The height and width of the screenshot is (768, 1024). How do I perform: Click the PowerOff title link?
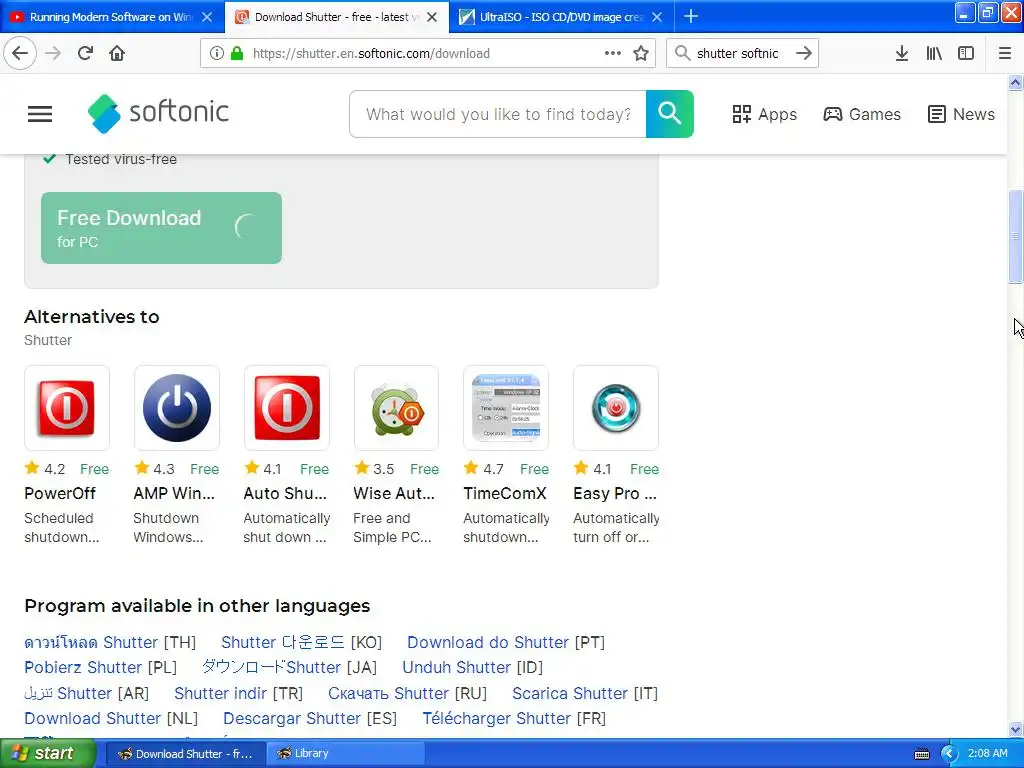[x=59, y=494]
